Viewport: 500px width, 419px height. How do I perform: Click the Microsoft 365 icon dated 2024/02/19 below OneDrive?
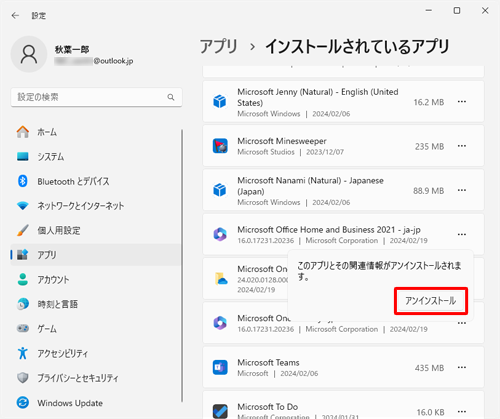(220, 323)
